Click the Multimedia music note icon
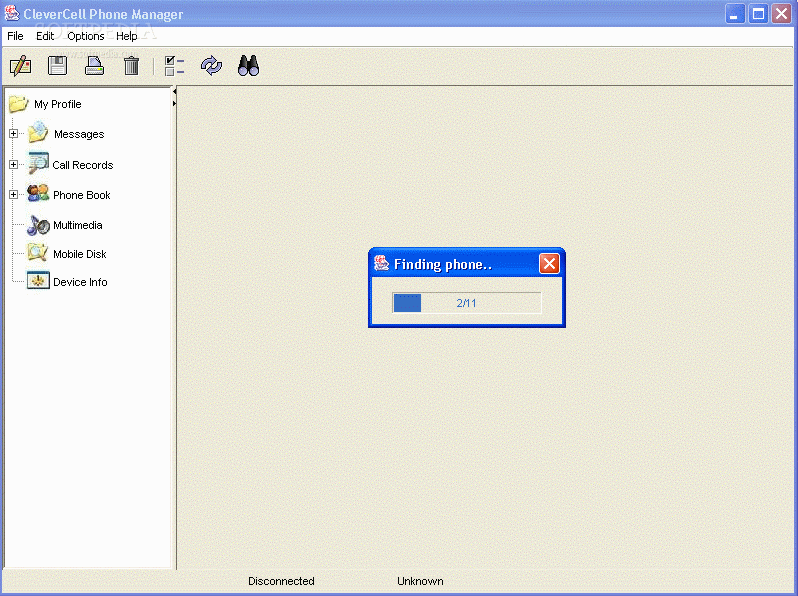Screen dimensions: 798x596 pyautogui.click(x=38, y=225)
